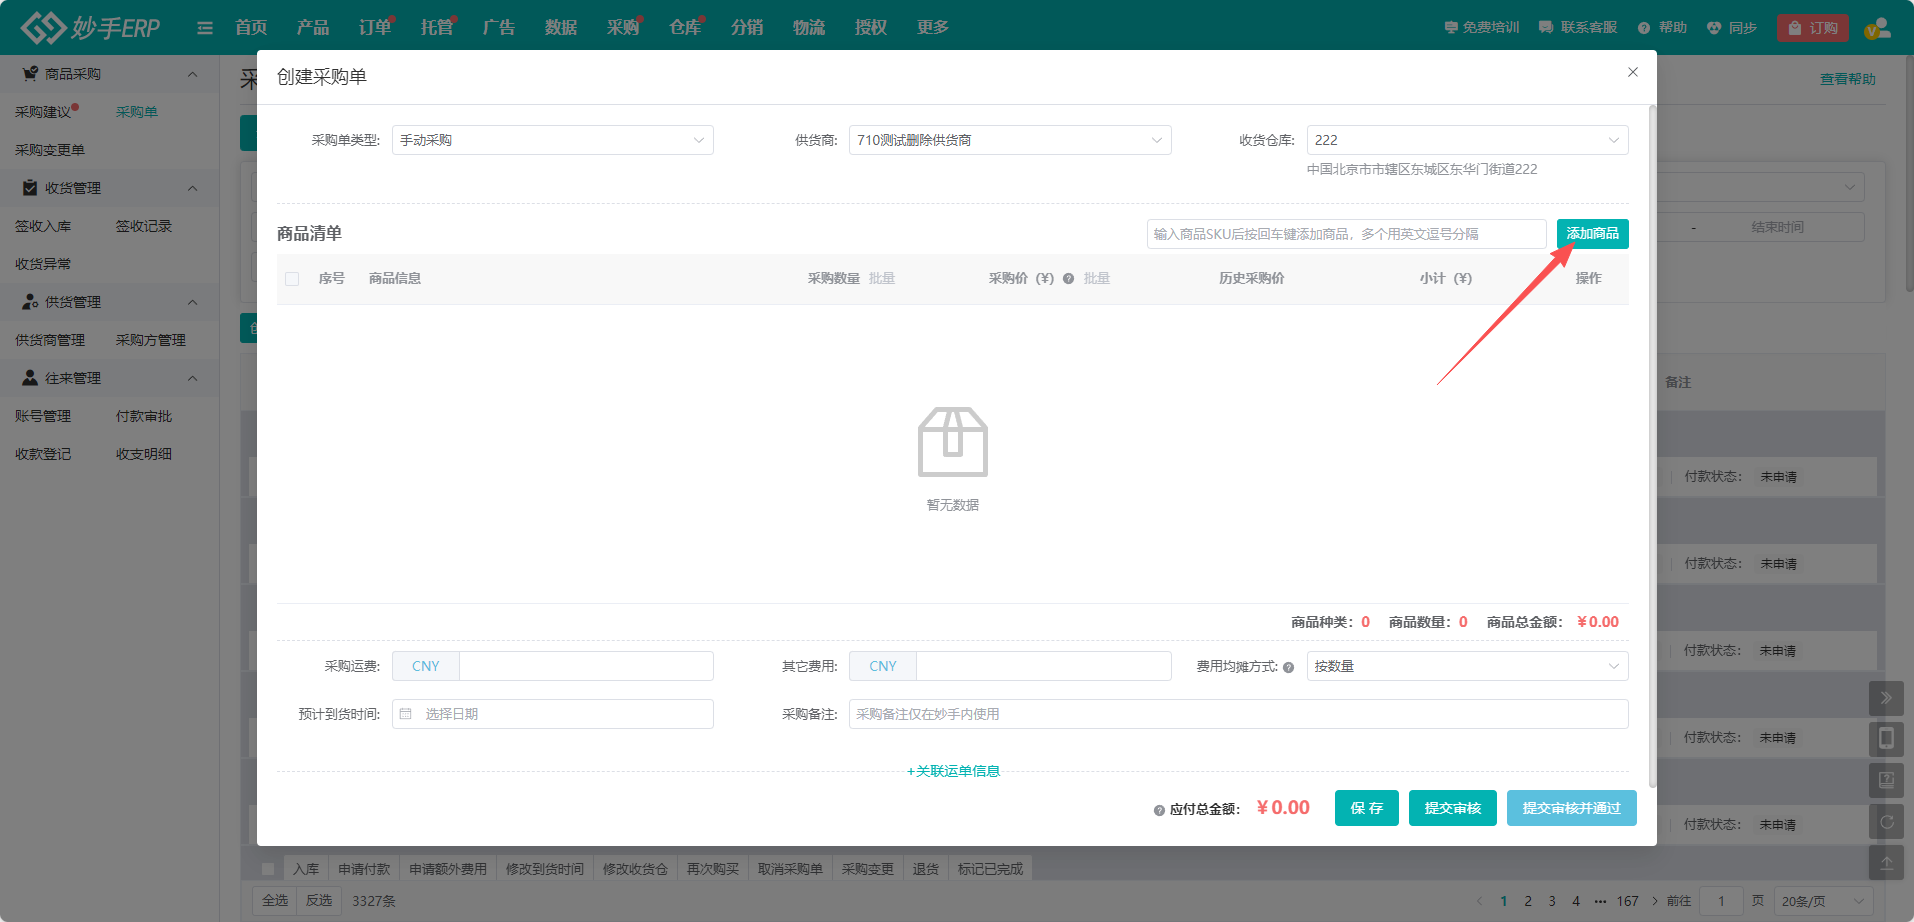Open the 采购单类型 dropdown
Image resolution: width=1914 pixels, height=922 pixels.
point(552,140)
